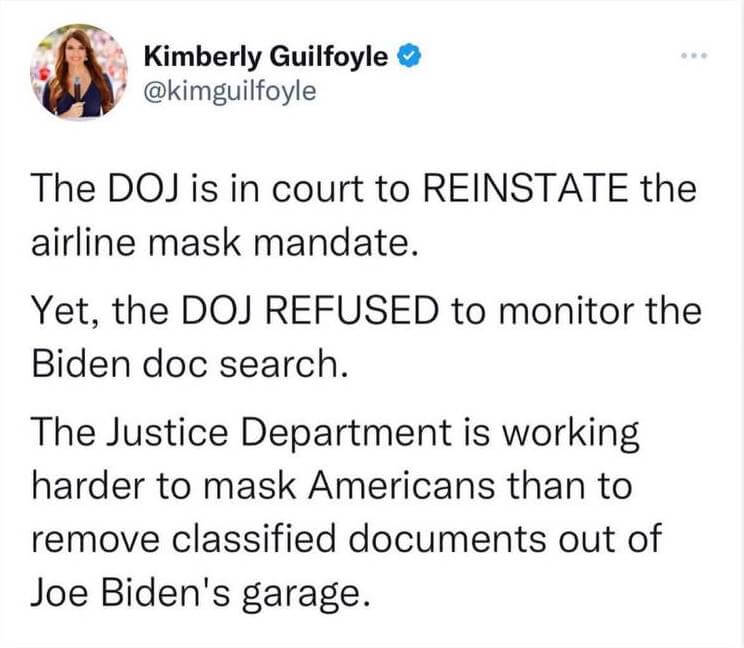
Task: Open the @kimguilfoyle handle link
Action: pos(229,92)
